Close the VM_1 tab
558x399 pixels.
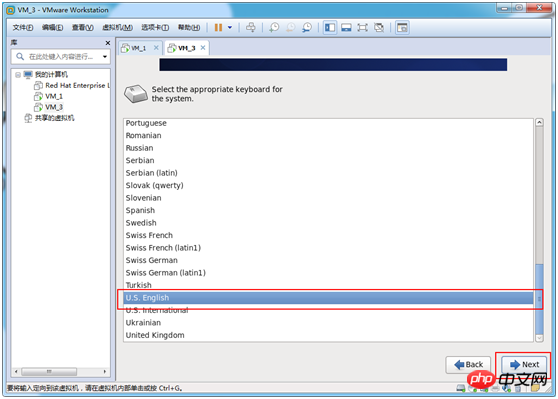[x=156, y=48]
